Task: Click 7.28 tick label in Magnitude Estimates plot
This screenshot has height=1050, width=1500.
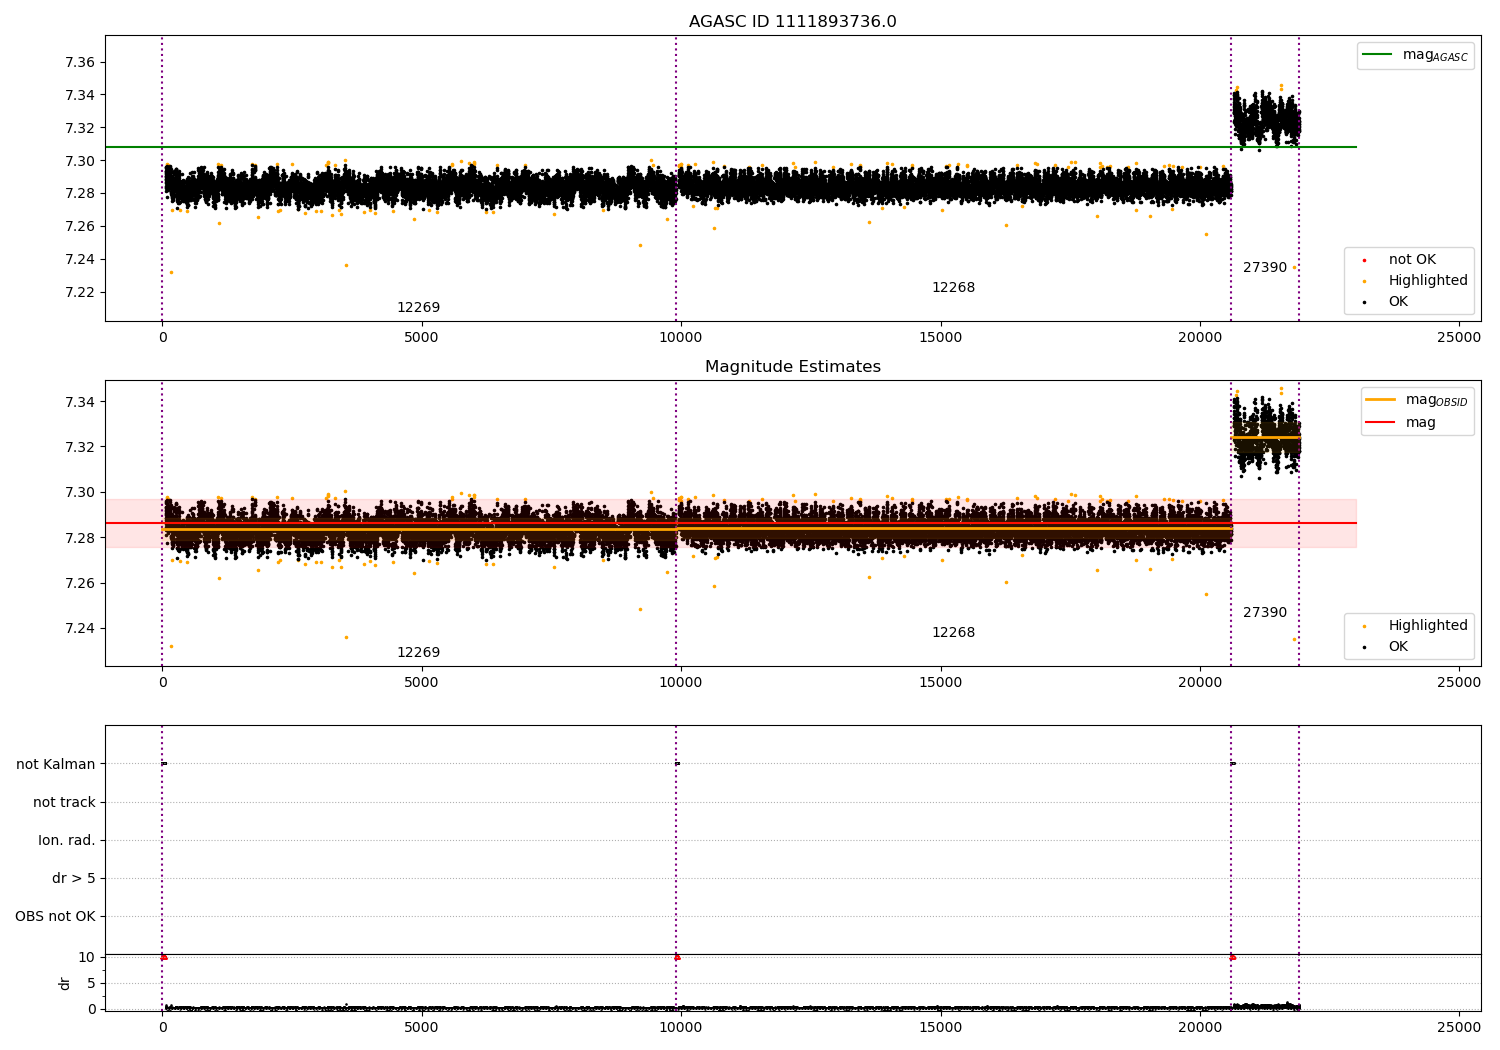Action: tap(80, 538)
